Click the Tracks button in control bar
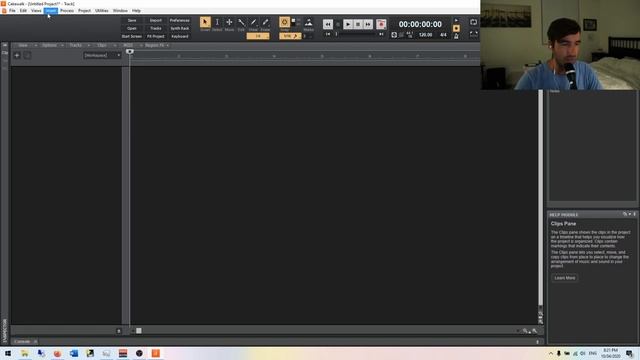The image size is (640, 360). click(x=156, y=29)
